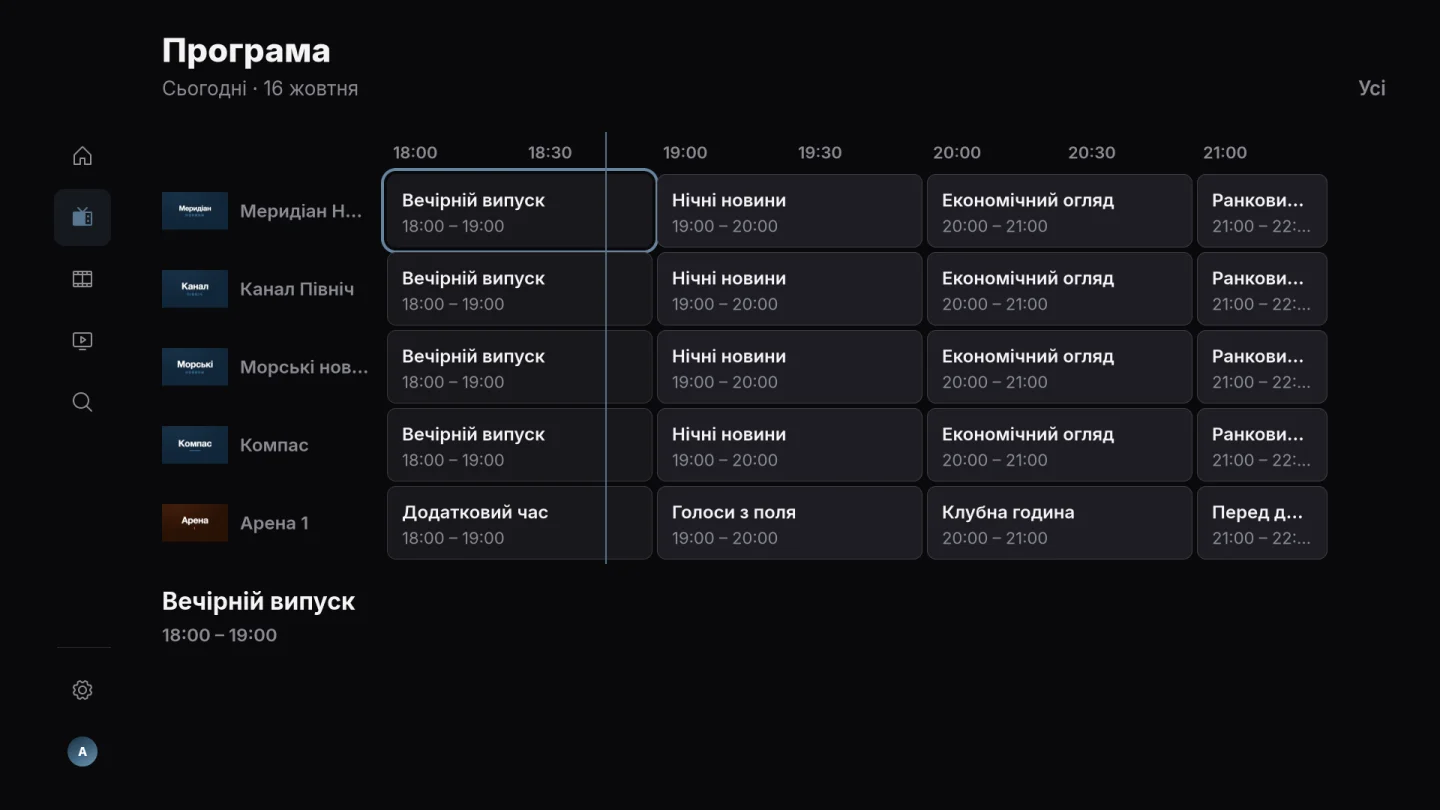Open the video playback icon in sidebar
The width and height of the screenshot is (1440, 810).
(x=82, y=341)
